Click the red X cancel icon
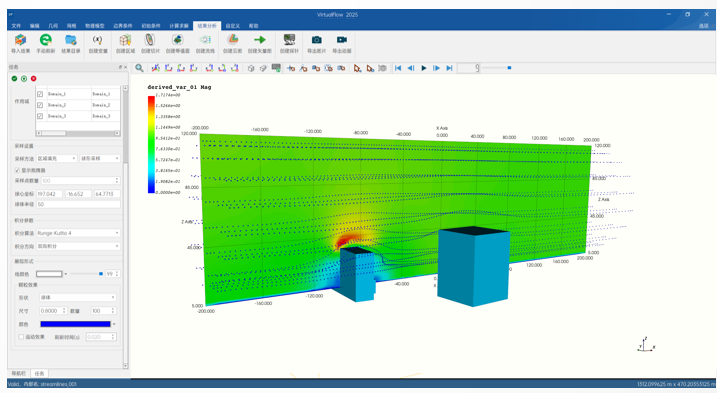The width and height of the screenshot is (717, 393). pyautogui.click(x=33, y=79)
